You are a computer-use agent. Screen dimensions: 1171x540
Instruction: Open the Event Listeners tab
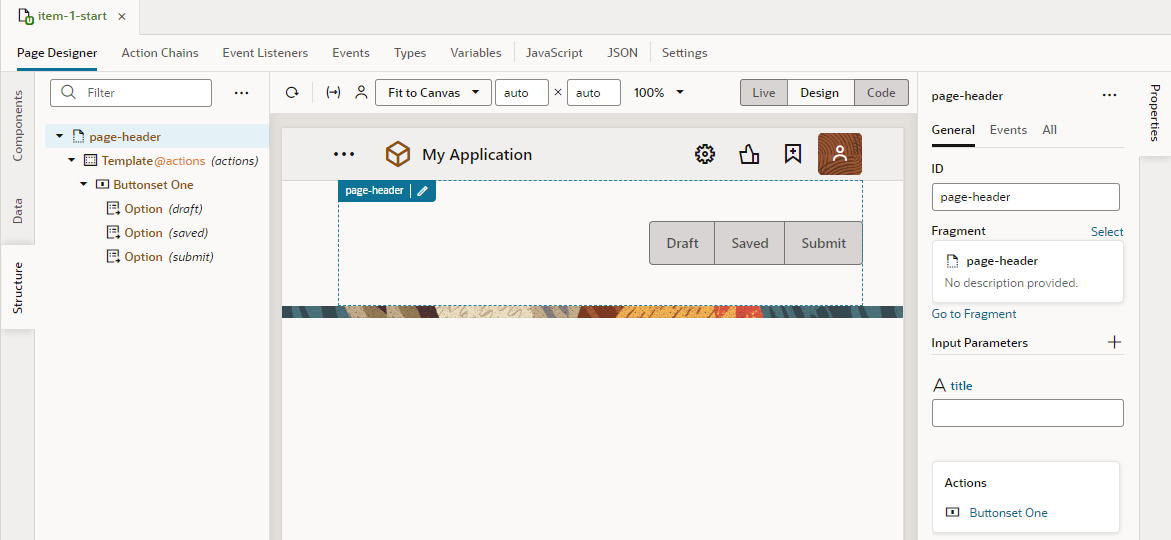pos(265,53)
